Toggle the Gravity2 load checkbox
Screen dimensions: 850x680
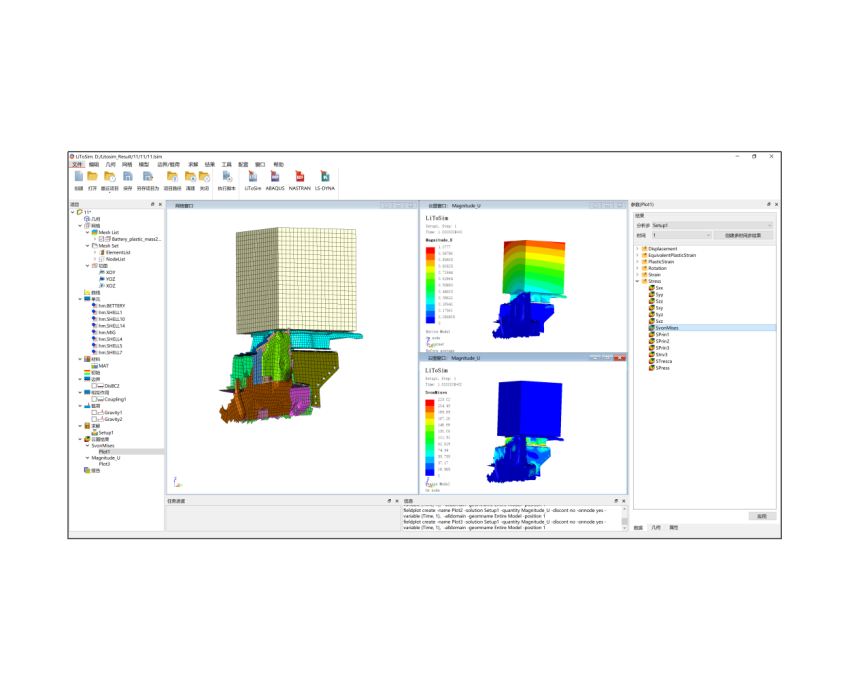[x=94, y=419]
